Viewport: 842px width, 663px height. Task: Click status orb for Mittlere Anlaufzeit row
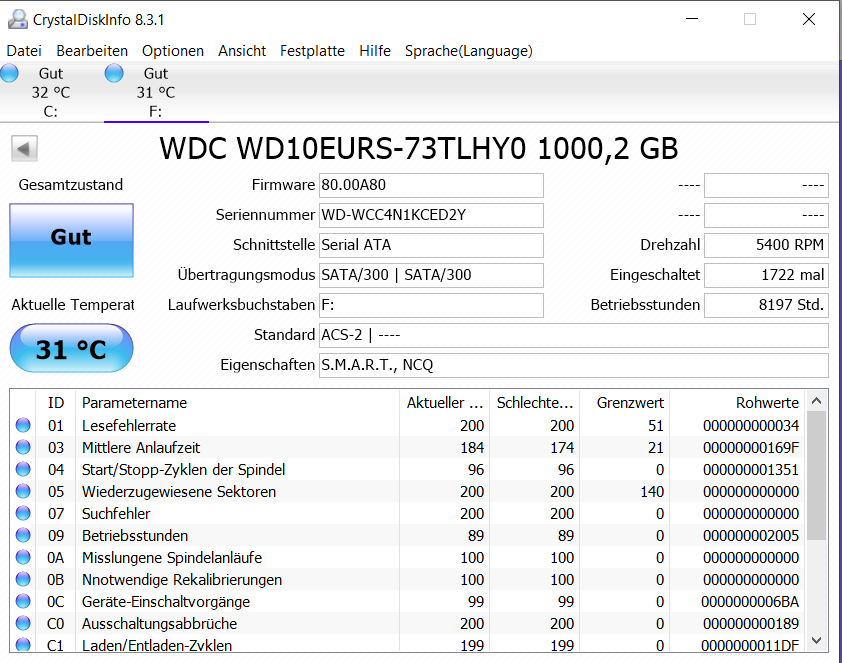click(x=23, y=447)
